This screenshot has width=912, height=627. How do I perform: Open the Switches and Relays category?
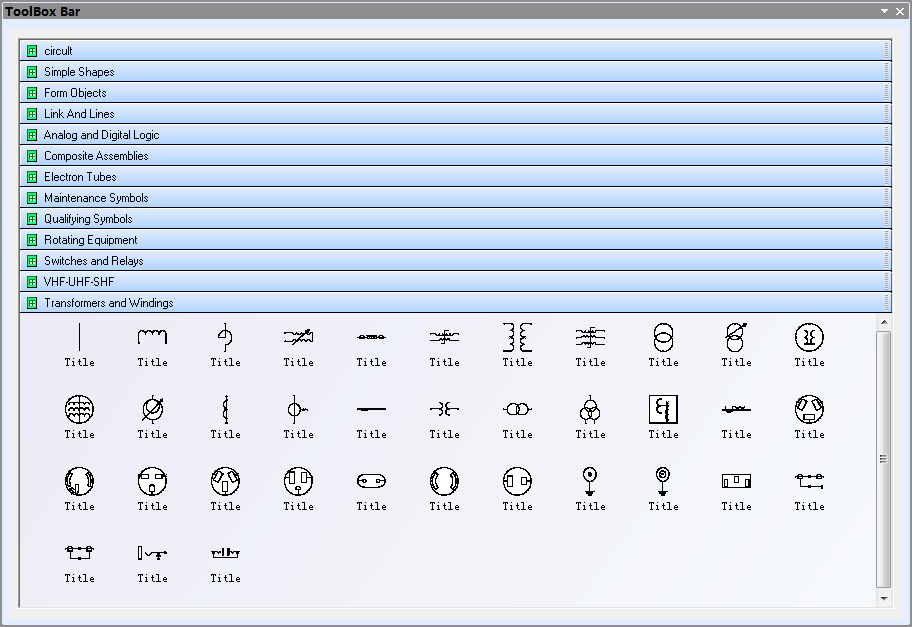click(93, 261)
